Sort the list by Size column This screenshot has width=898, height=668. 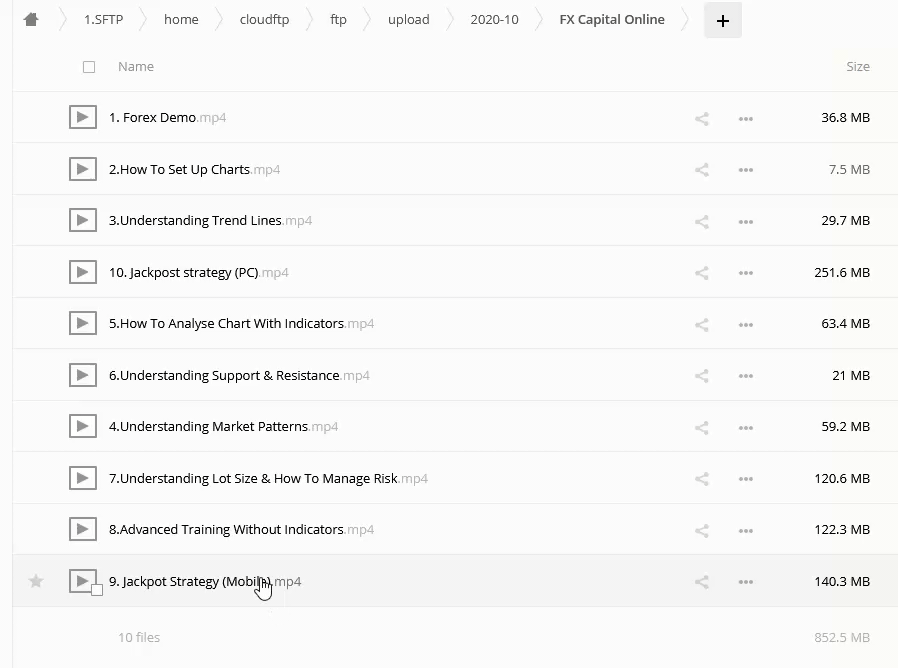click(x=857, y=67)
